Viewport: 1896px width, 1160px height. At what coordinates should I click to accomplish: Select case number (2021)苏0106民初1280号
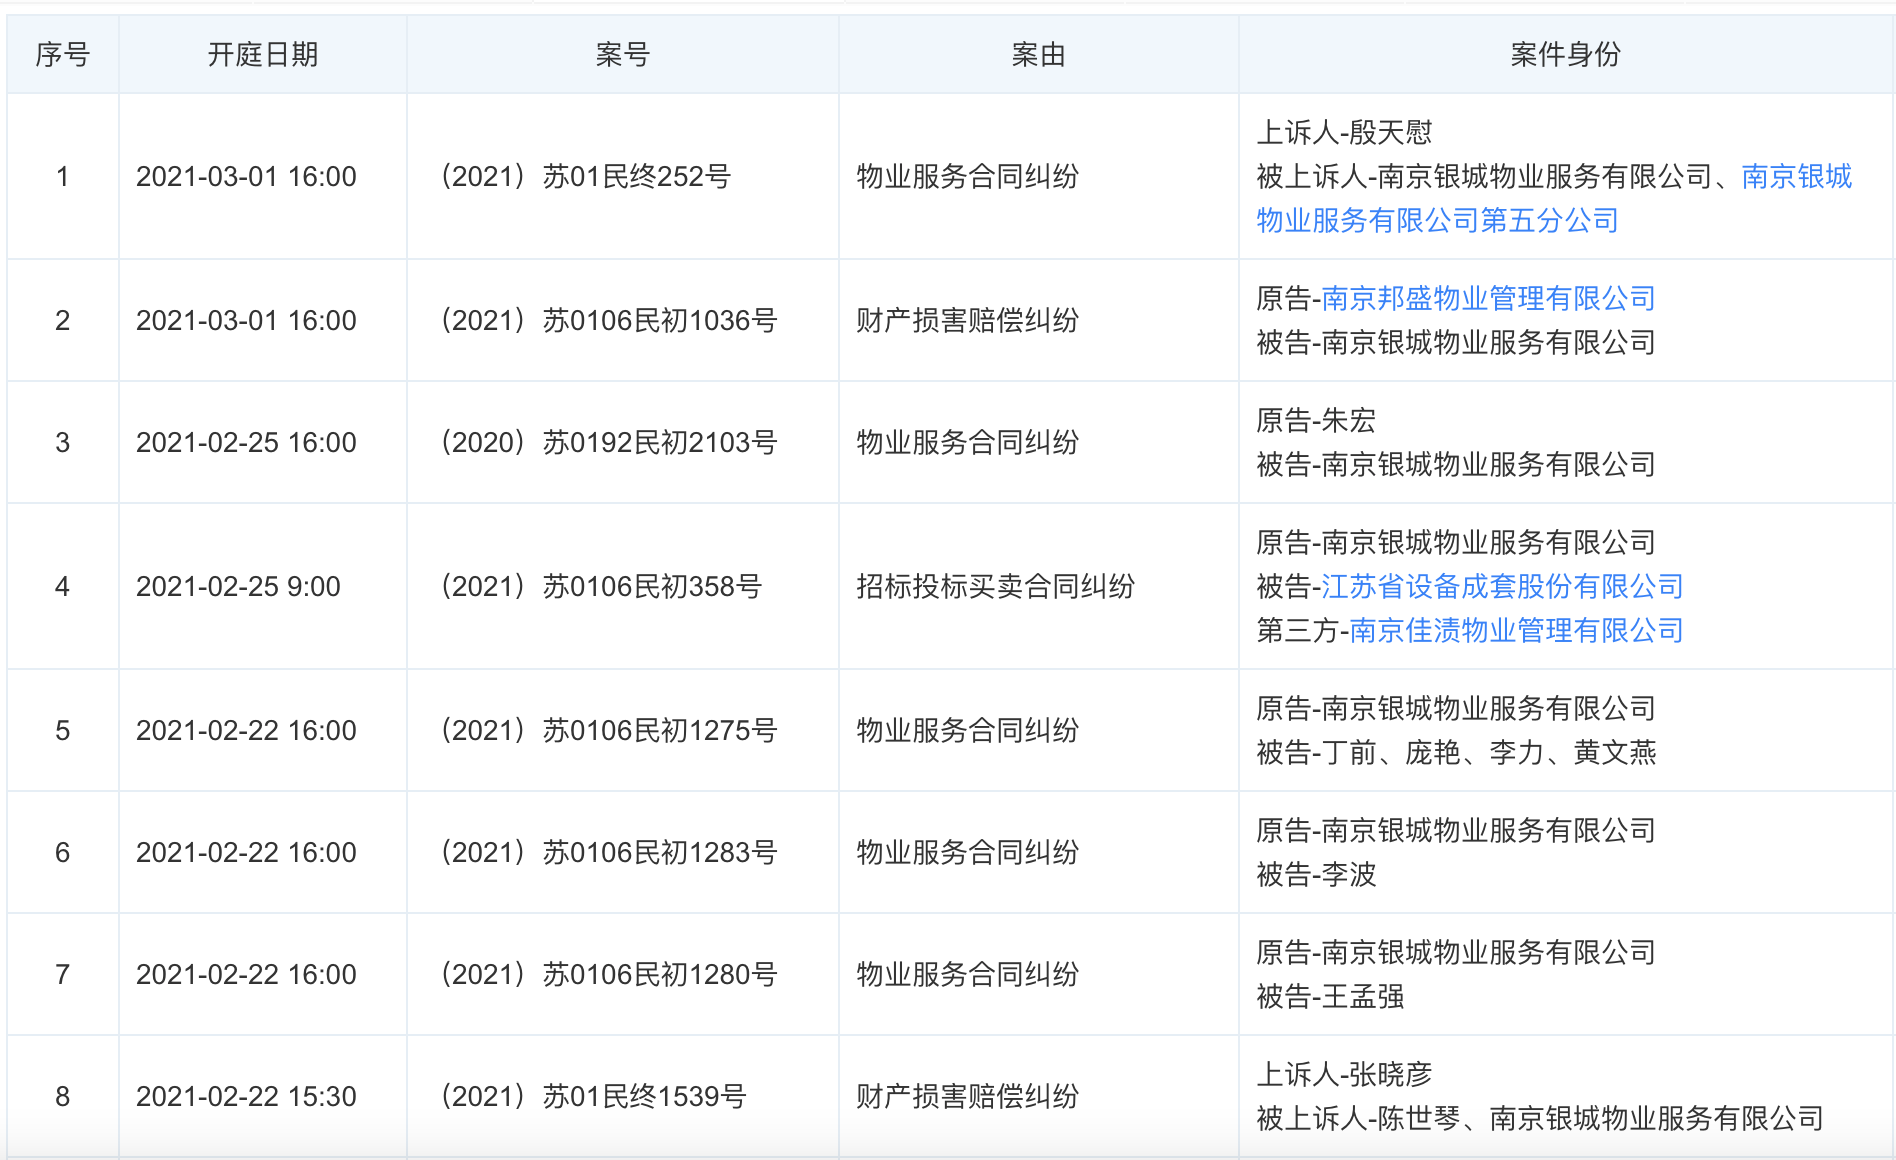[608, 974]
